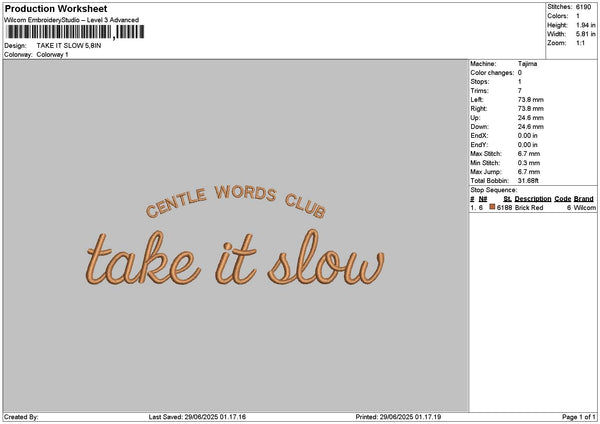The width and height of the screenshot is (600, 424).
Task: Click the 'Last Saved: 29/06/2025 01.17.16' footer text
Action: pyautogui.click(x=197, y=417)
